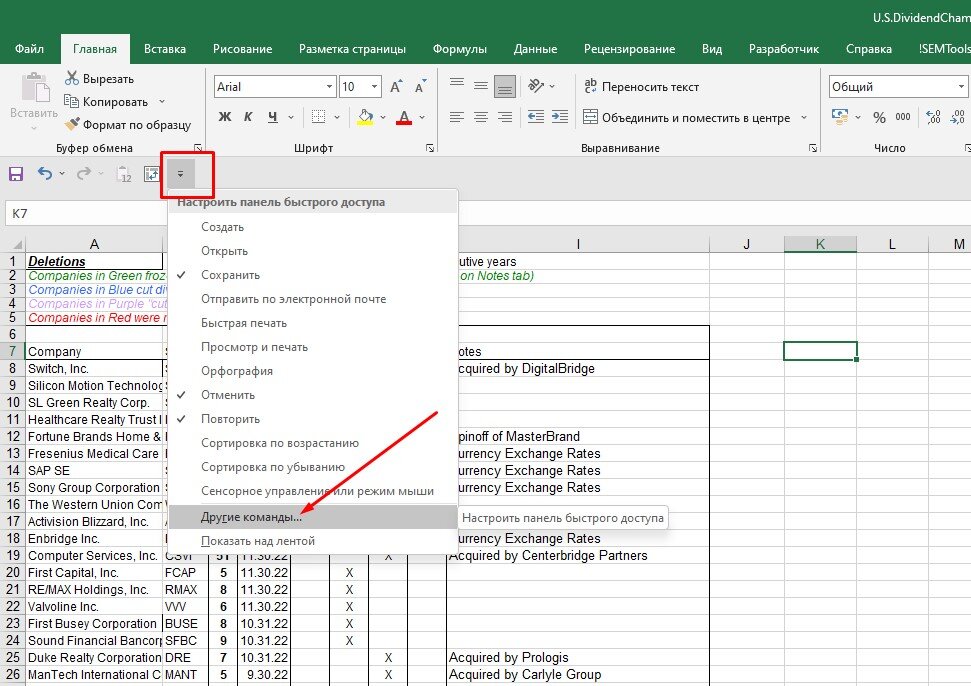This screenshot has height=686, width=971.
Task: Toggle Italic formatting (К)
Action: click(x=248, y=117)
